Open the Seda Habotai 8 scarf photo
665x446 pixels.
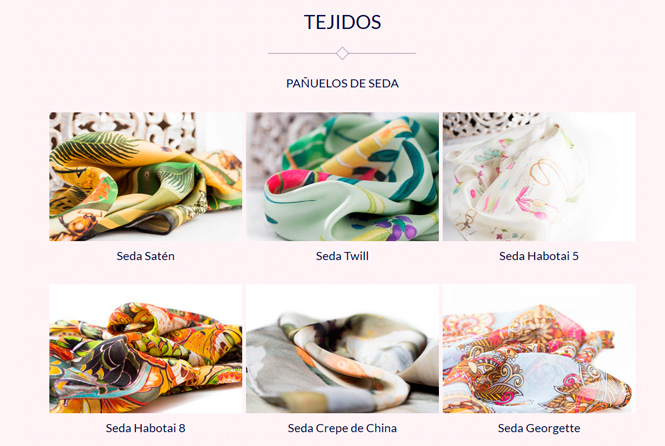[x=145, y=348]
